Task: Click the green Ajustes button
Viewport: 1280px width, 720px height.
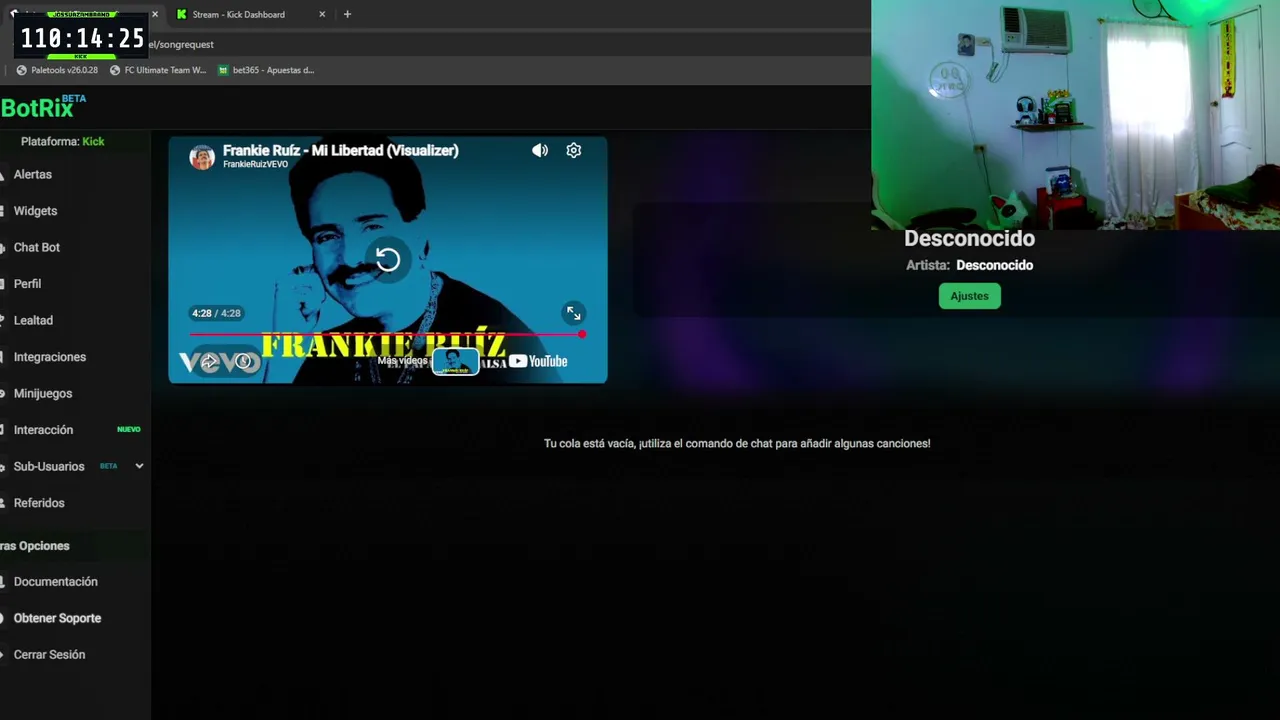Action: coord(969,296)
